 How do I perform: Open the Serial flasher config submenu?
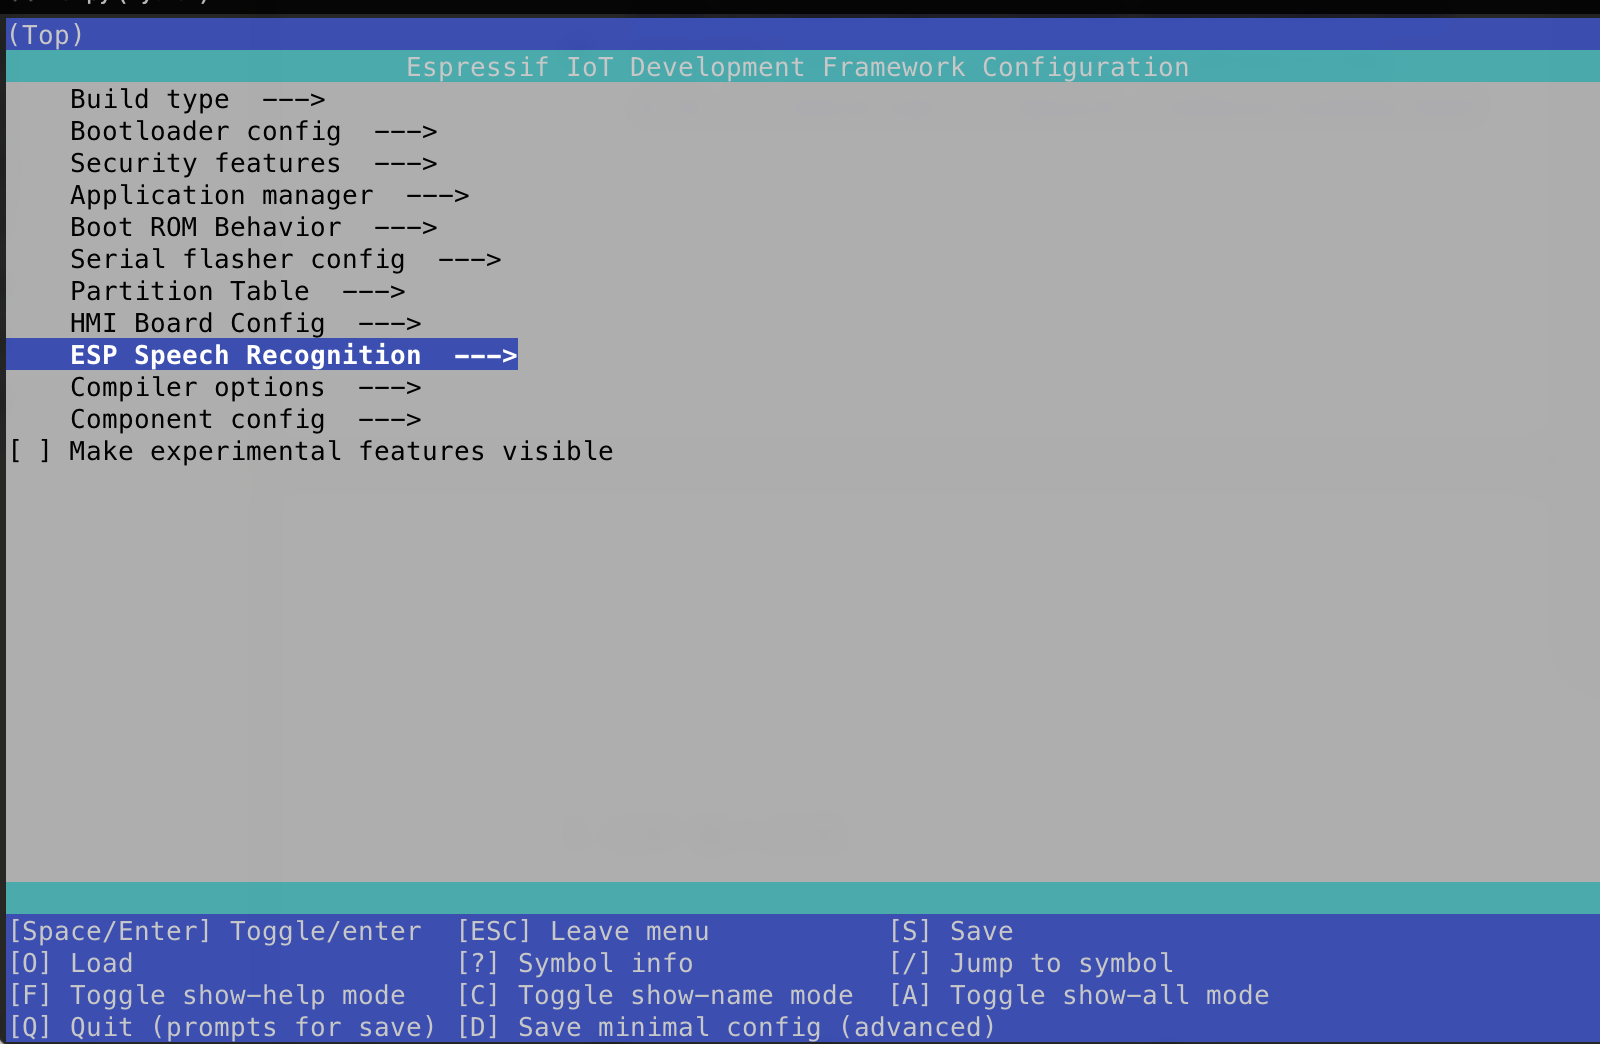(x=285, y=260)
